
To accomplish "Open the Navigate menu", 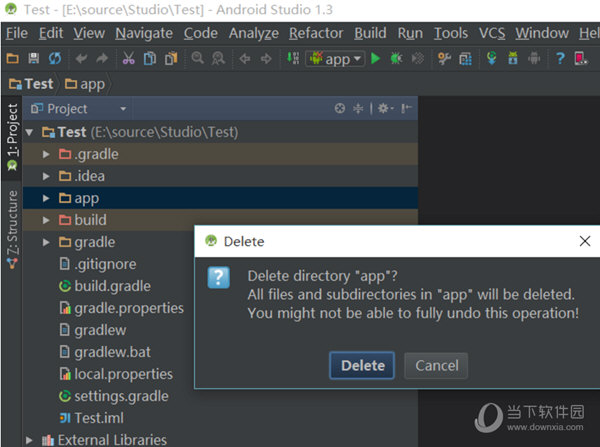I will tap(144, 33).
